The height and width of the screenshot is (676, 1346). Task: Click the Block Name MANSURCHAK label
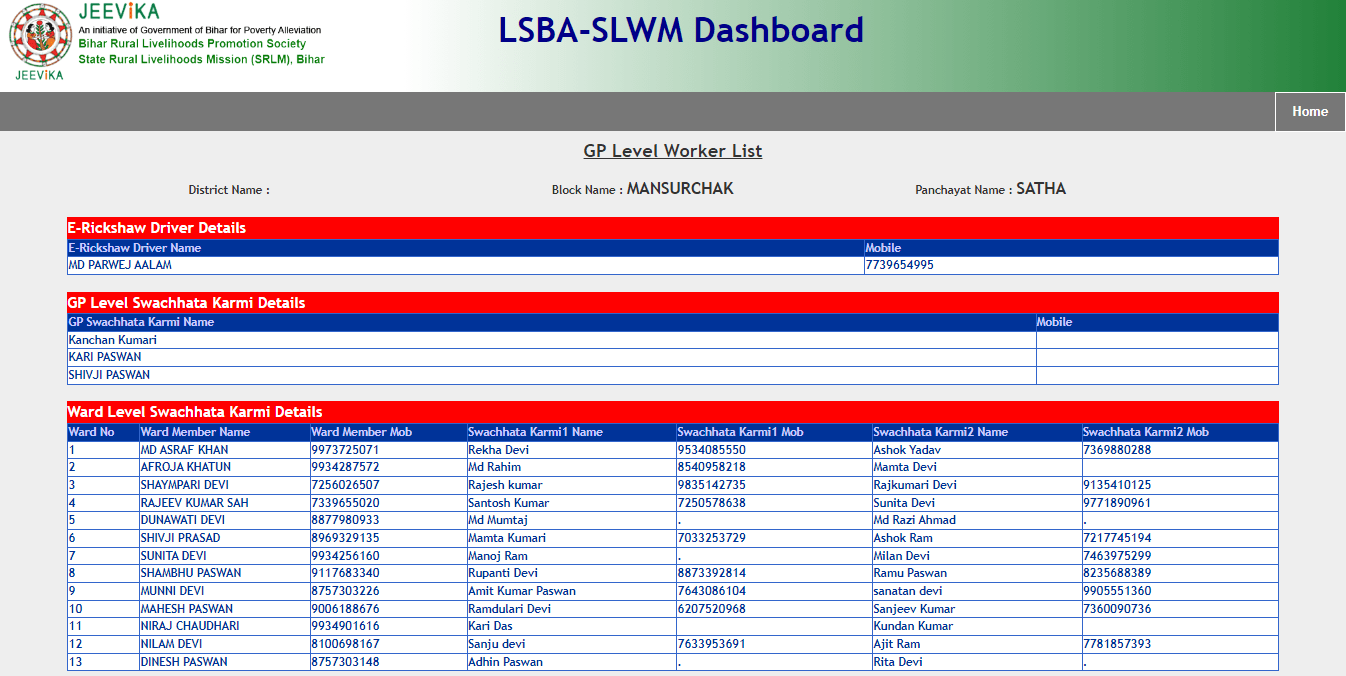[644, 188]
